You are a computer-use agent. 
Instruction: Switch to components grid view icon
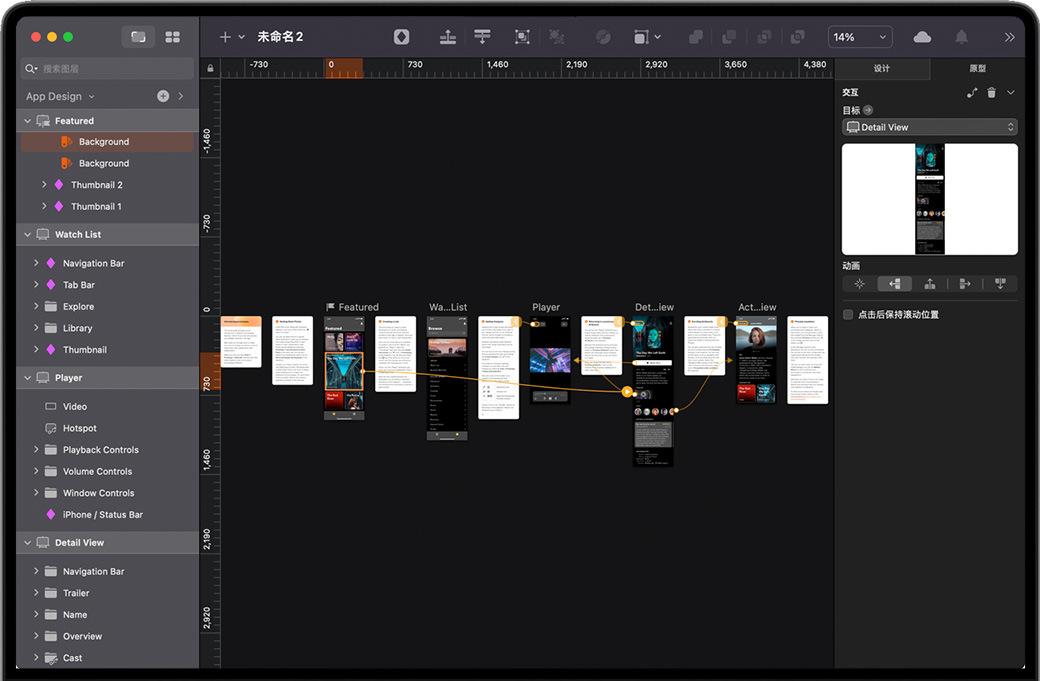pos(172,37)
